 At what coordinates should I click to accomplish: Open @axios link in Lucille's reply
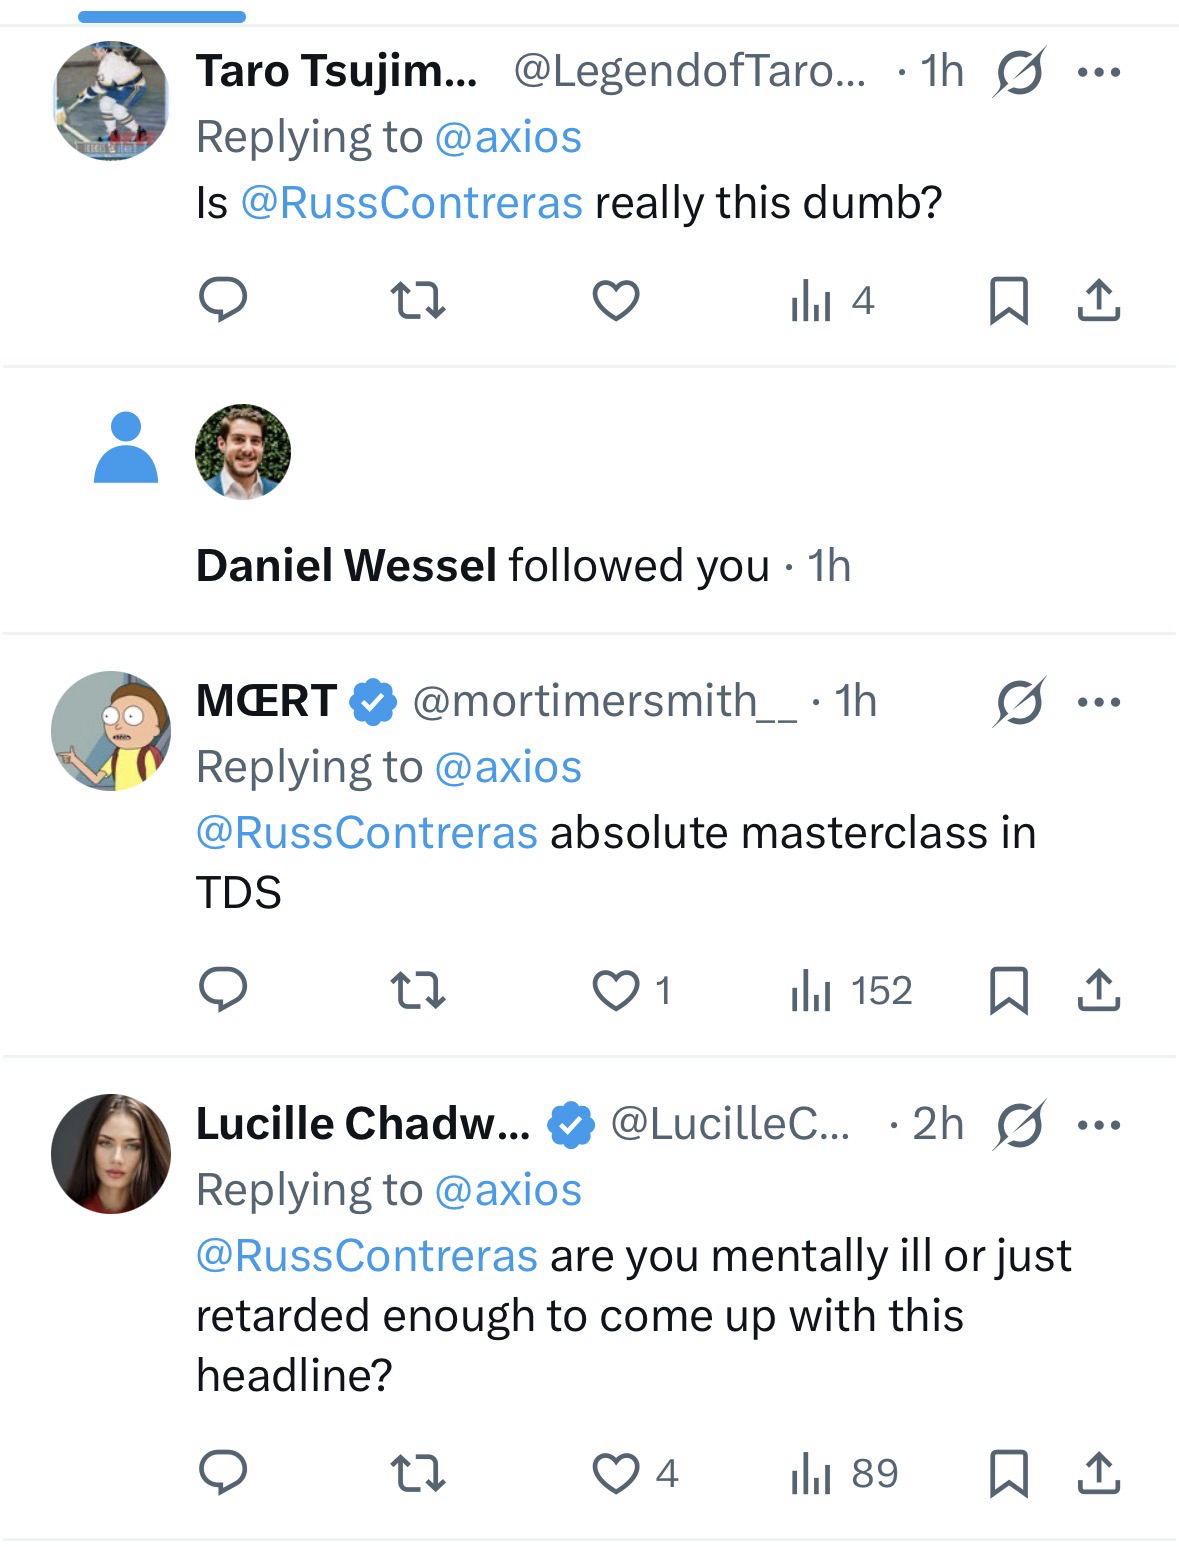(508, 1190)
